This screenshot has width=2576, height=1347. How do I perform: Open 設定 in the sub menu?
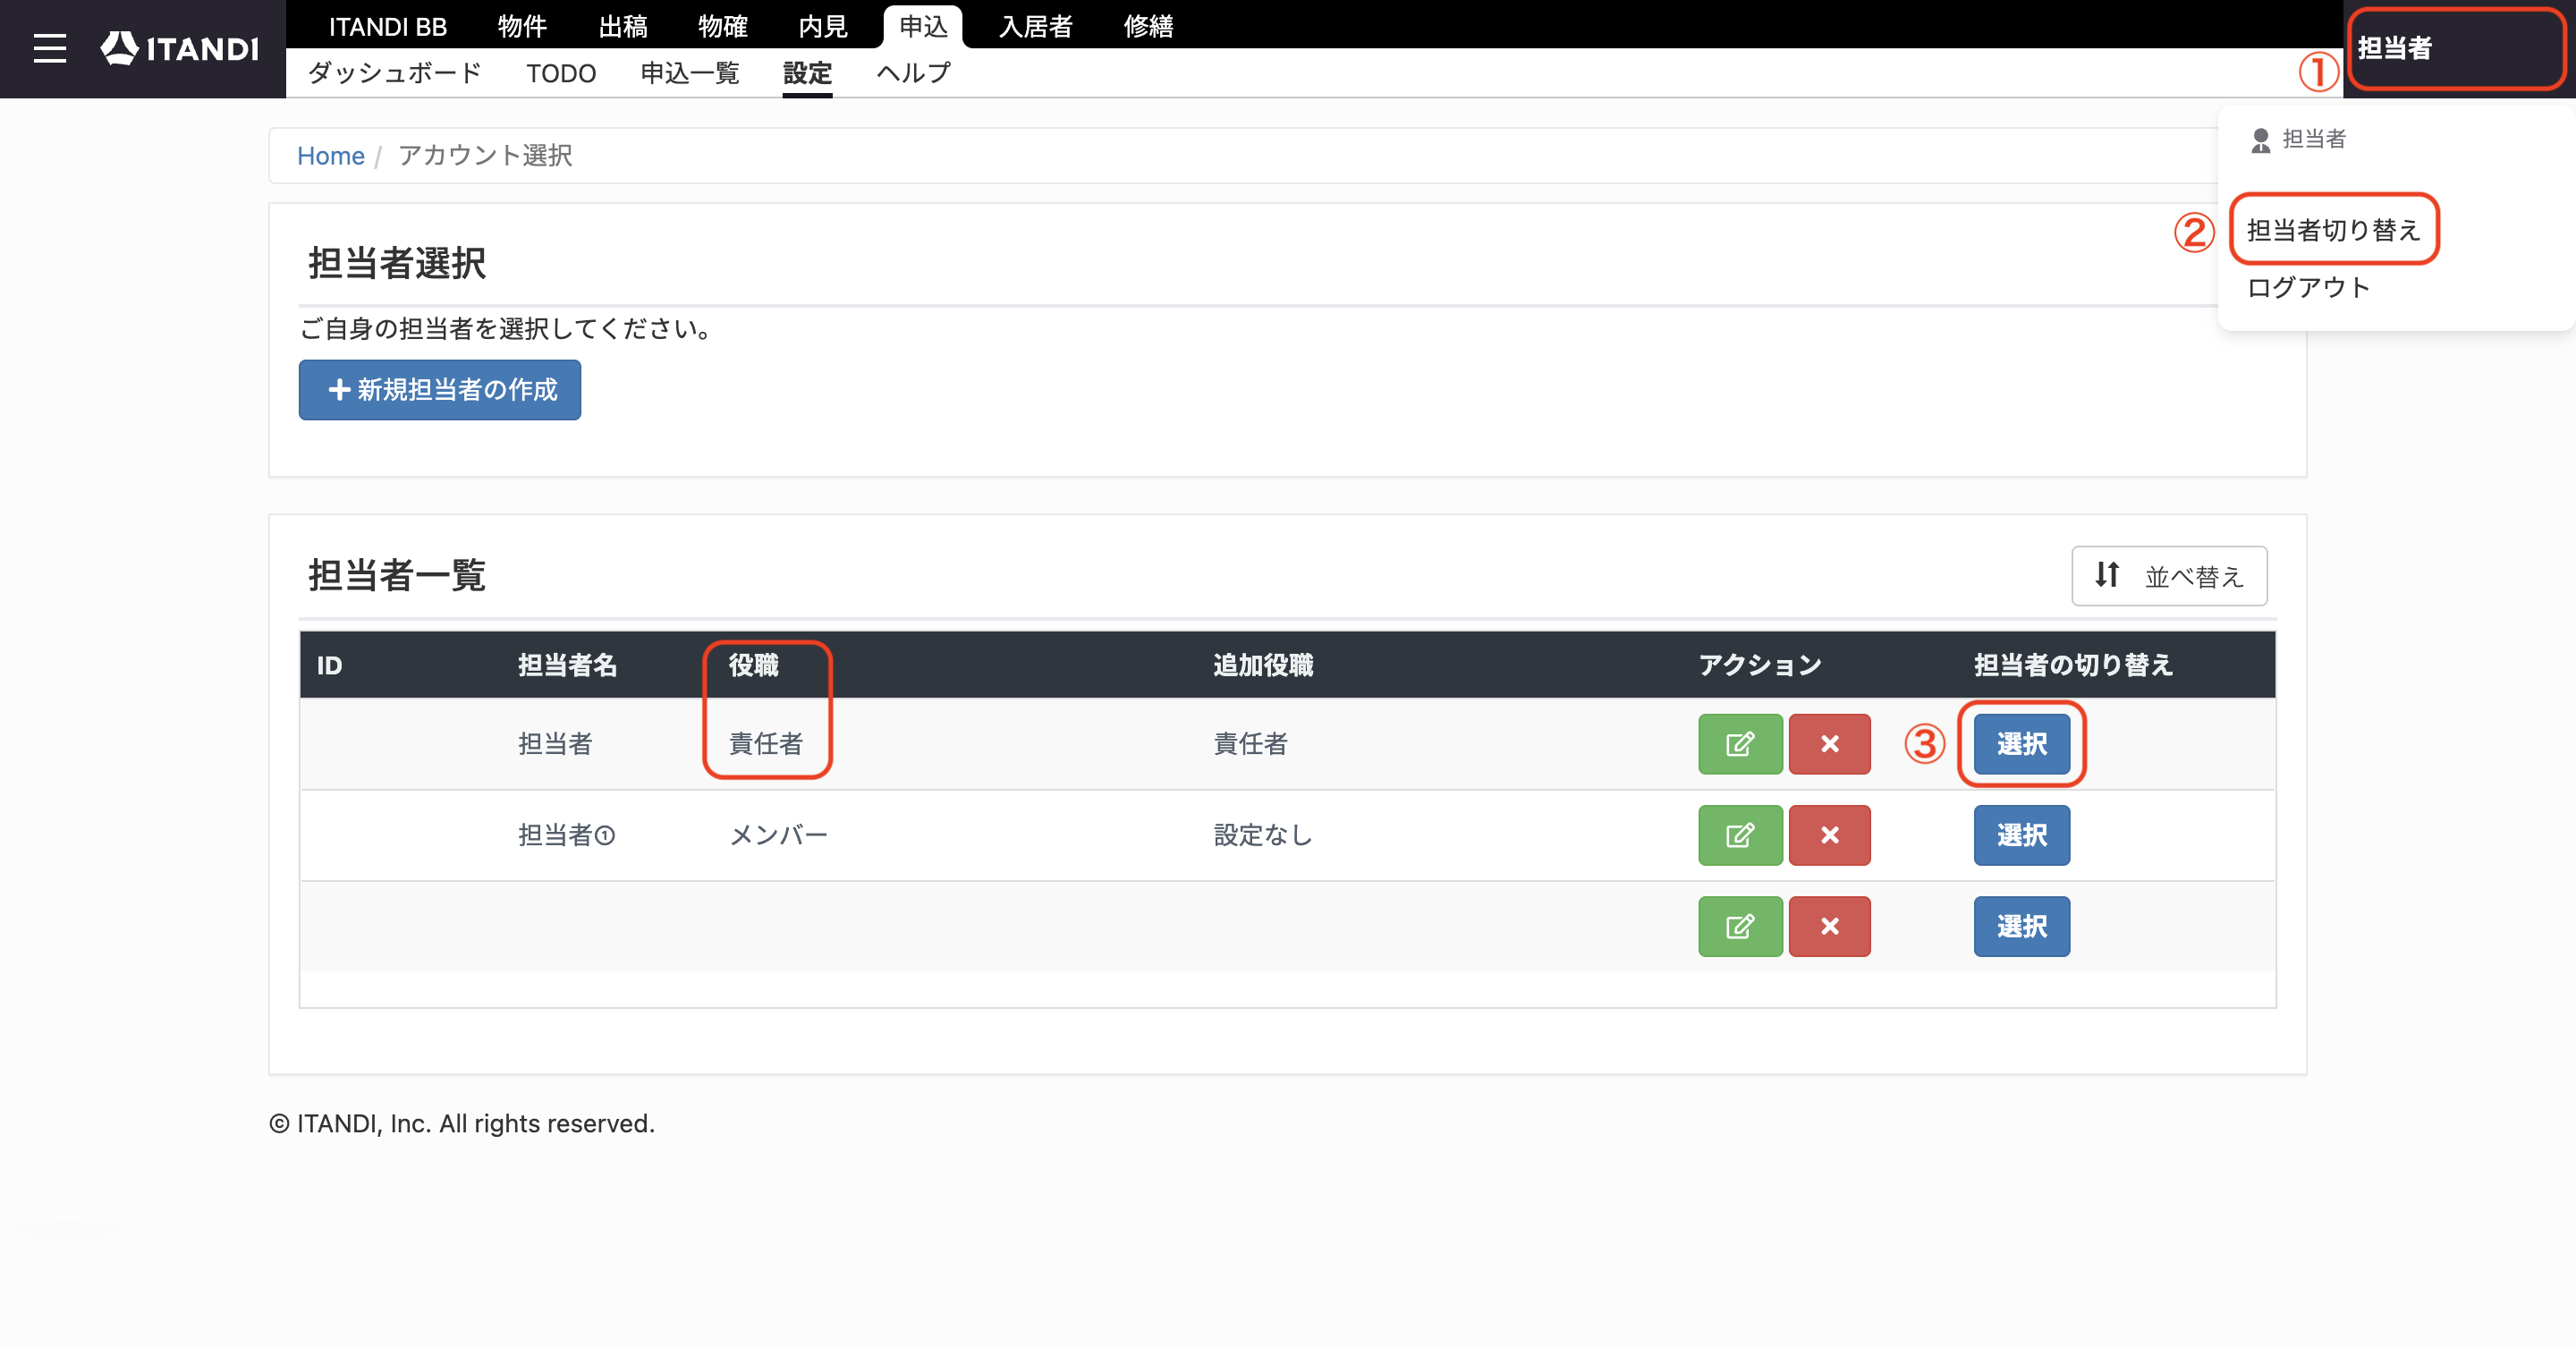pyautogui.click(x=807, y=73)
